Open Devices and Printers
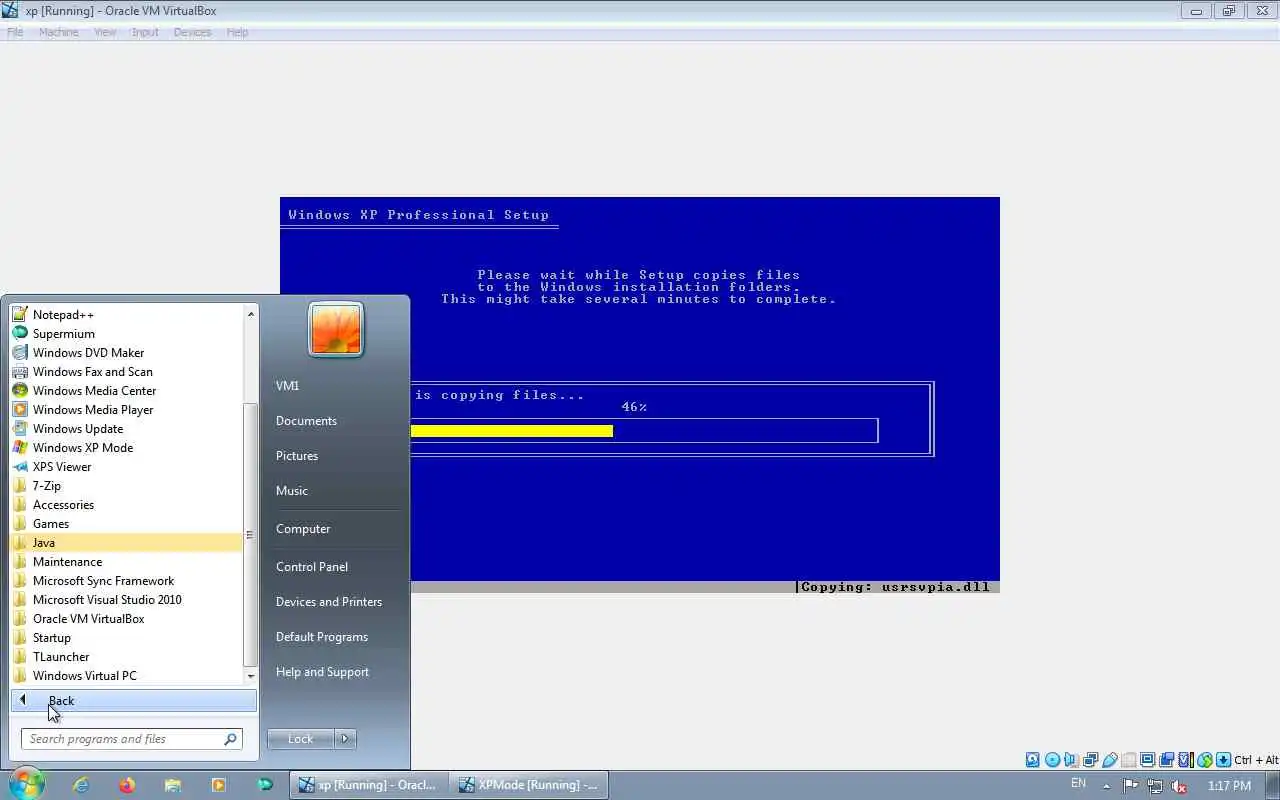Screen dimensions: 1280x800 coord(329,601)
